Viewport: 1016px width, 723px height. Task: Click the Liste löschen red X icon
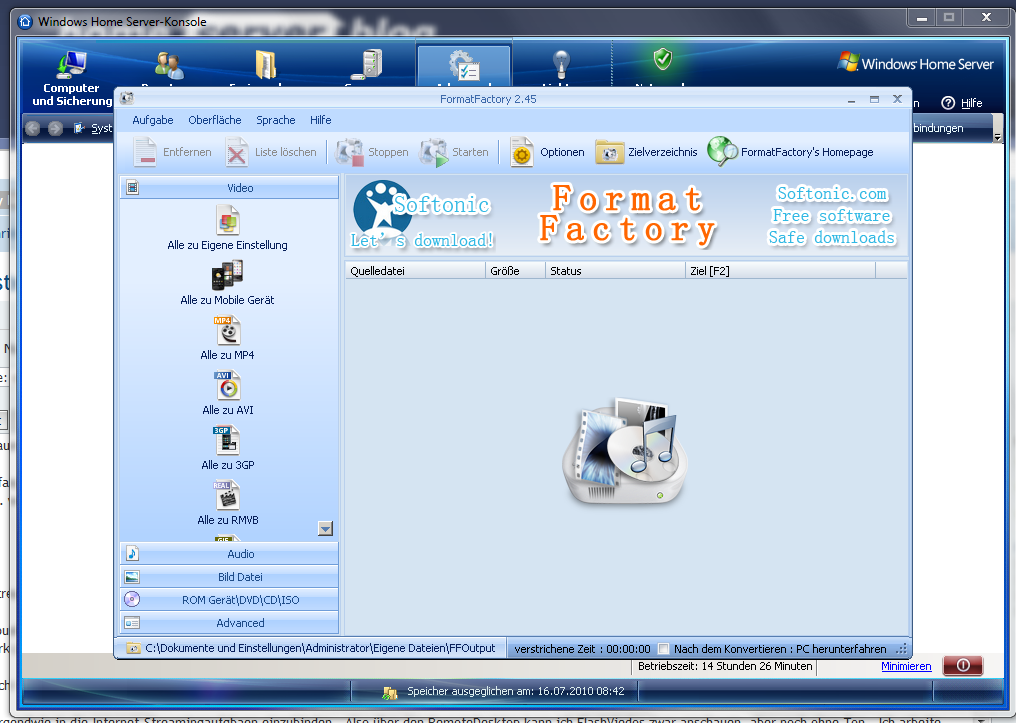click(x=237, y=152)
